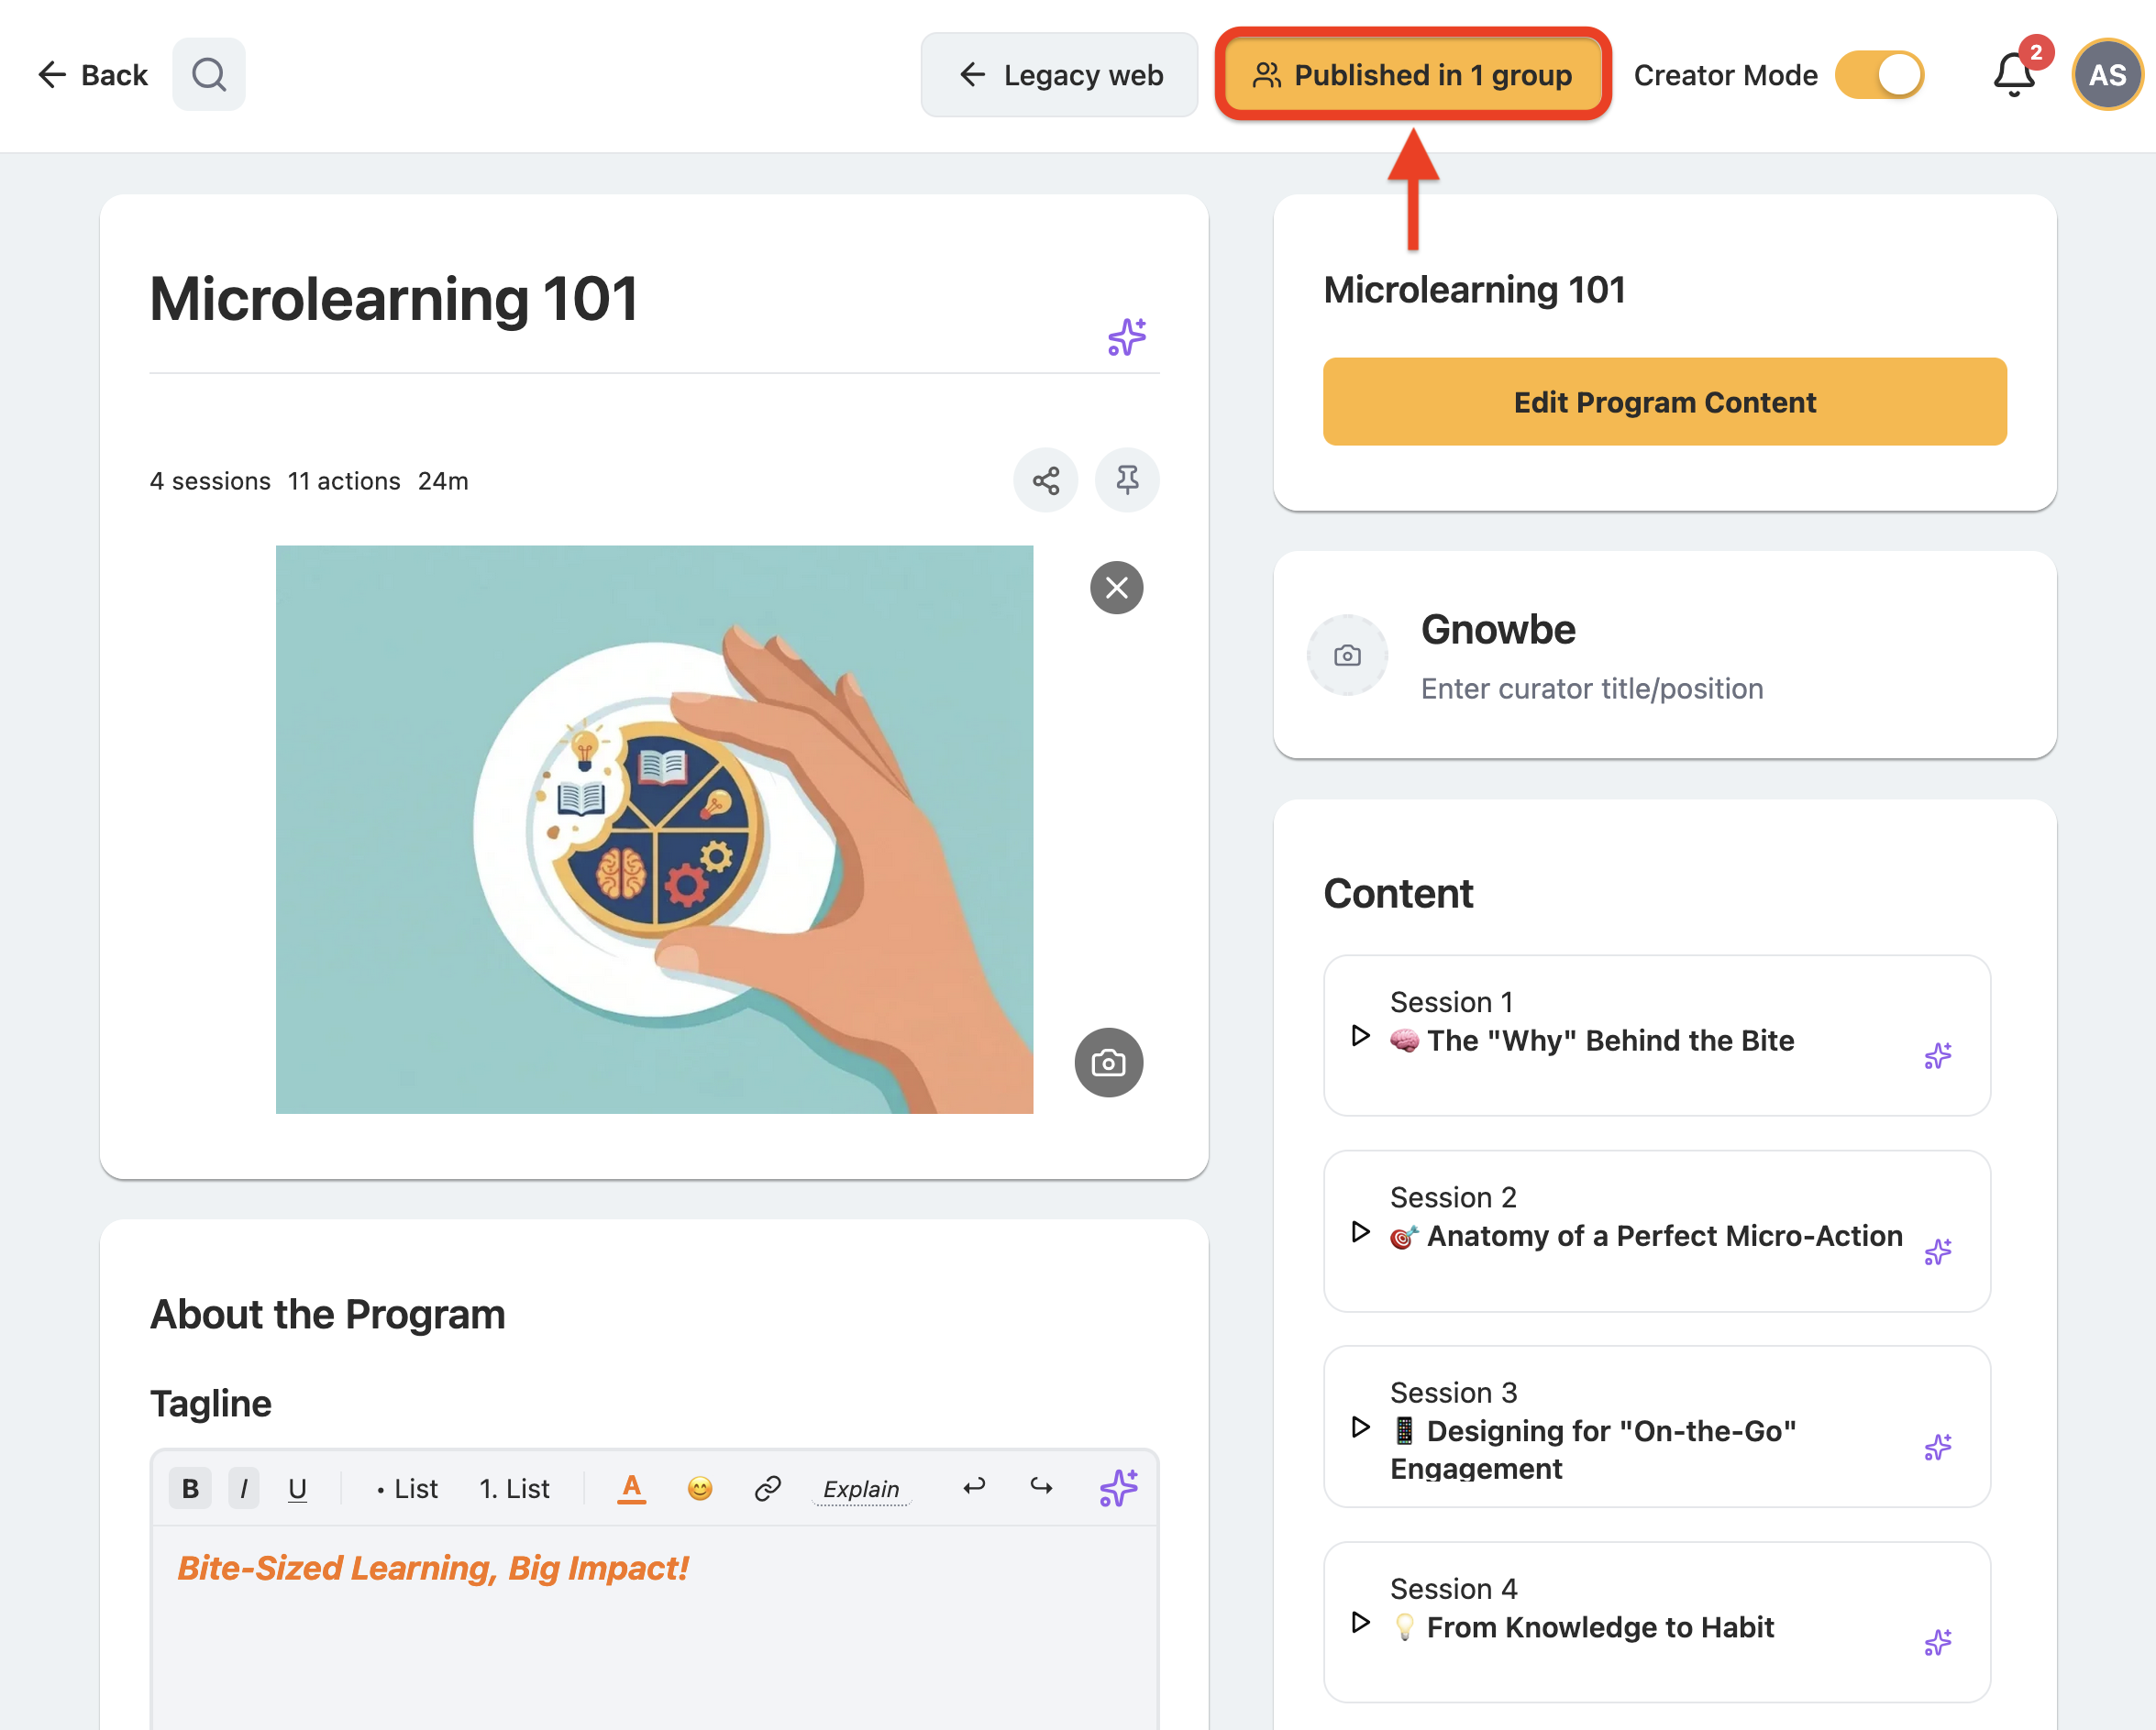The image size is (2156, 1730).
Task: Pin the program with the pin icon
Action: tap(1127, 481)
